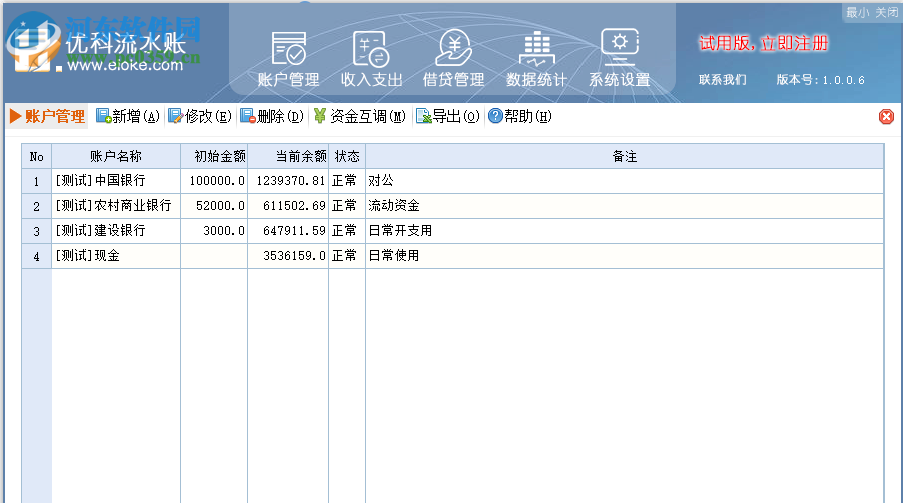
Task: Click the balance 3536159.0 cell
Action: point(288,255)
